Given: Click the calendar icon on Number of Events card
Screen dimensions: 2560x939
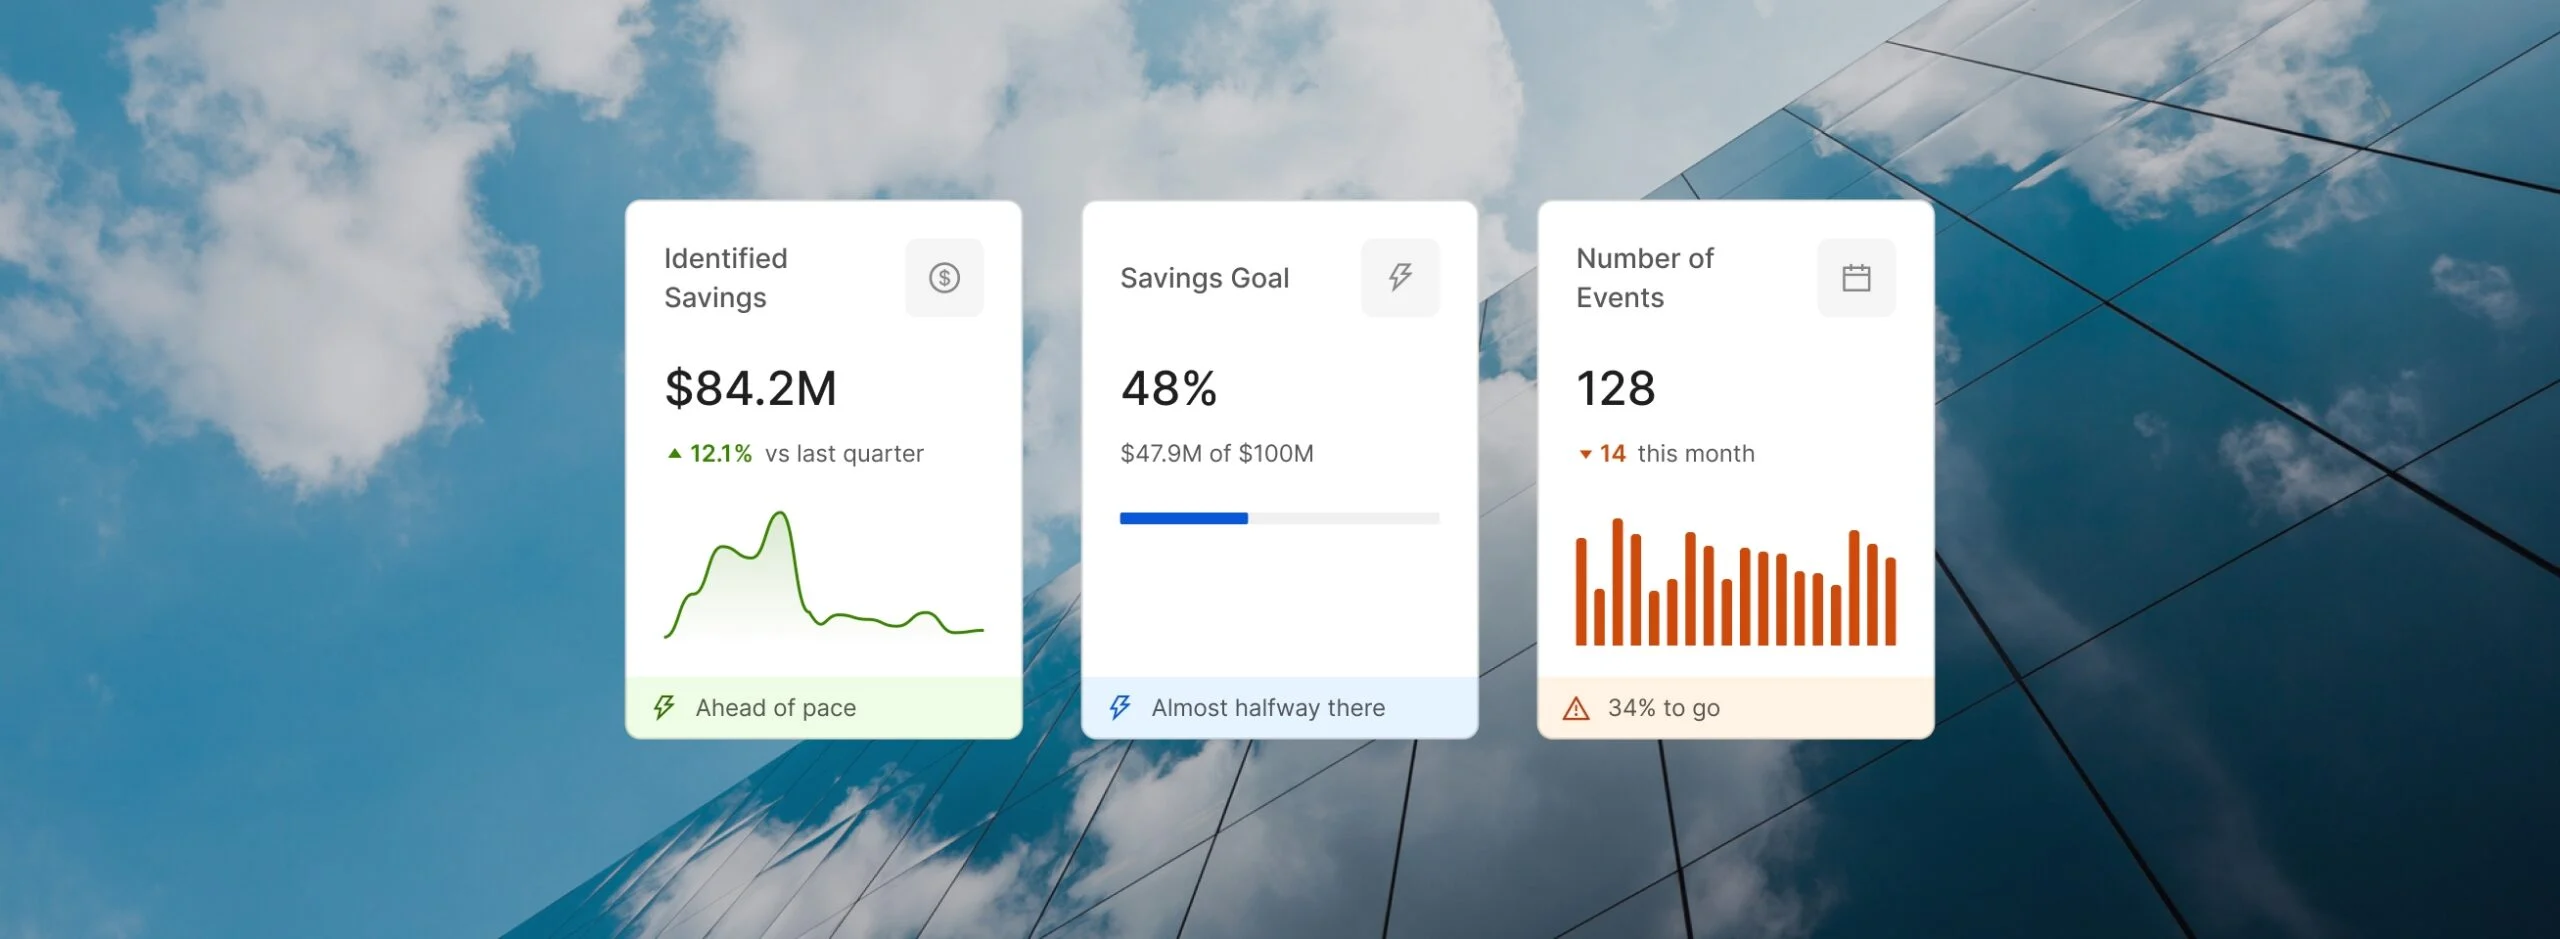Looking at the screenshot, I should 1856,278.
